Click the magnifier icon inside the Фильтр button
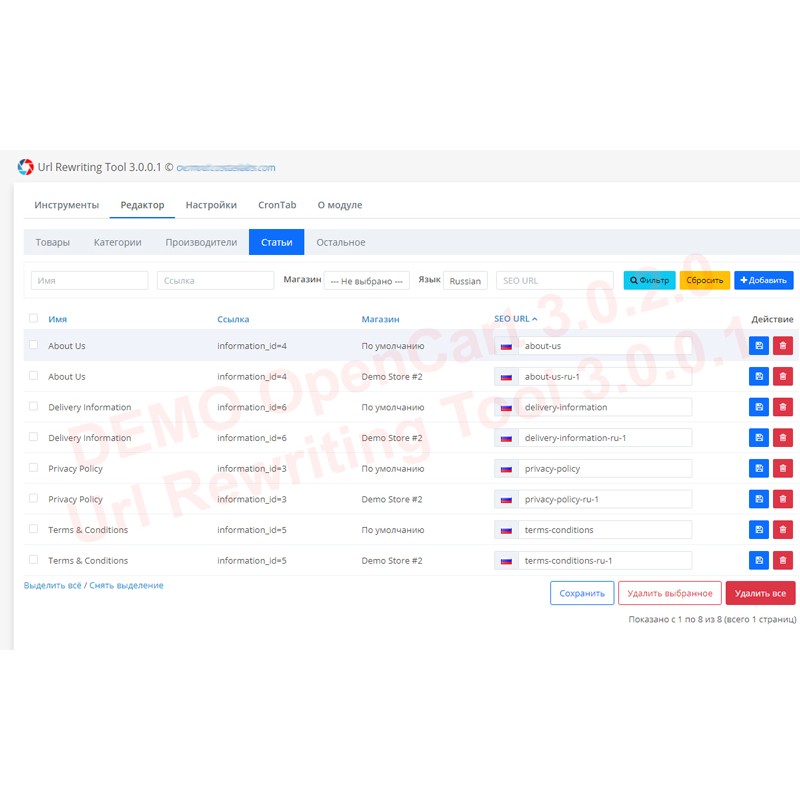Screen dimensions: 800x800 pos(633,280)
